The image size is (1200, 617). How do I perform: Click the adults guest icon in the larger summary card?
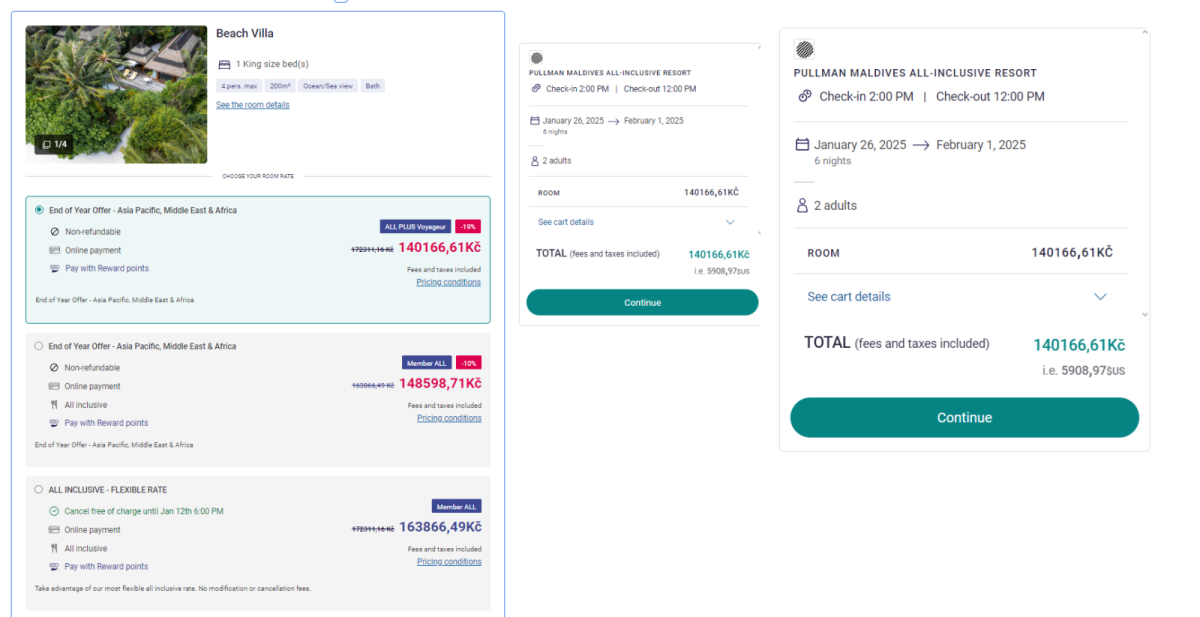pyautogui.click(x=802, y=205)
